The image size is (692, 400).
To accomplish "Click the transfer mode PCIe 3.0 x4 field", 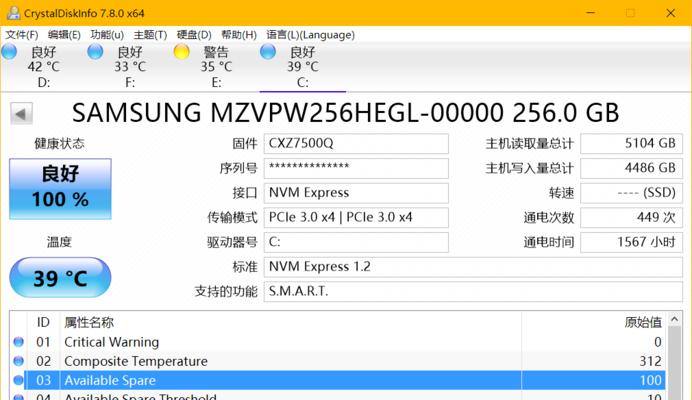I will (356, 218).
